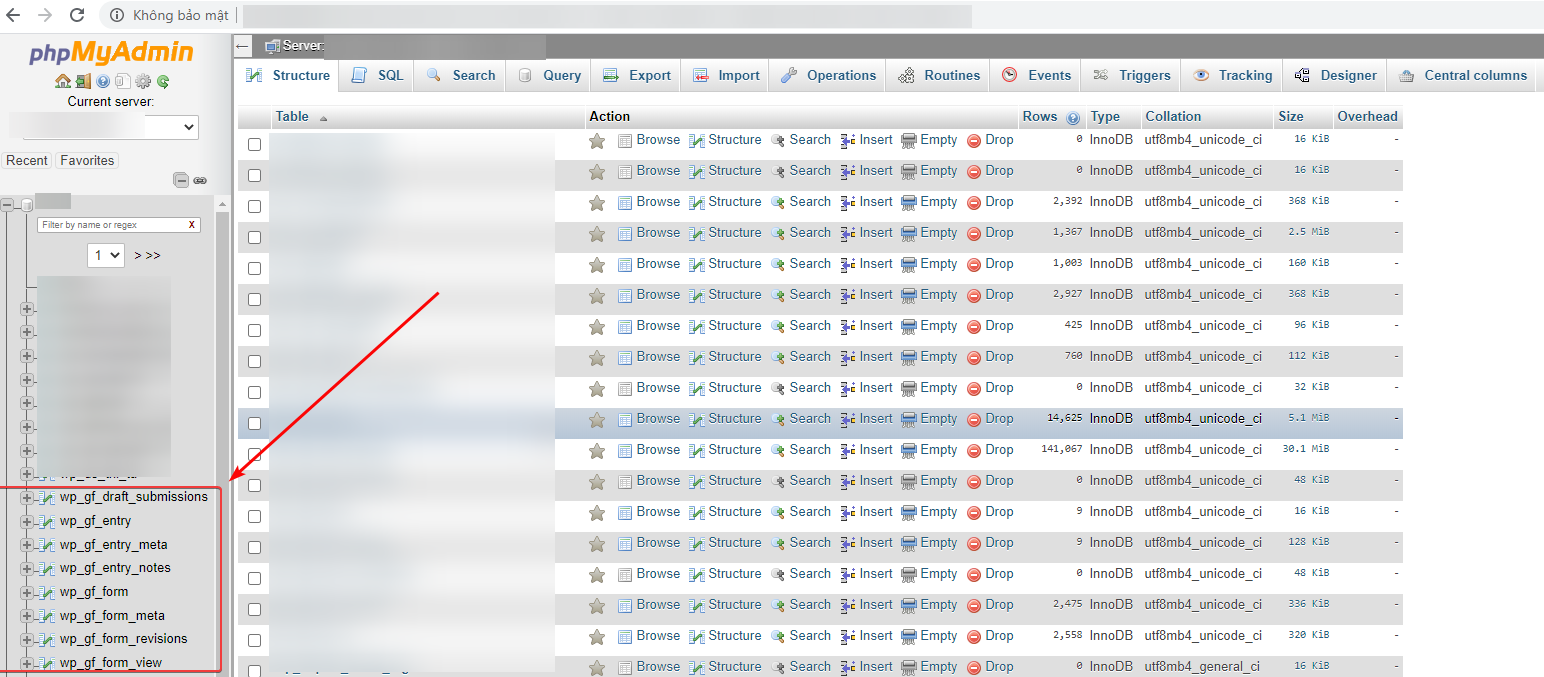1544x677 pixels.
Task: Check the box for the 1,367 rows table
Action: pos(254,237)
